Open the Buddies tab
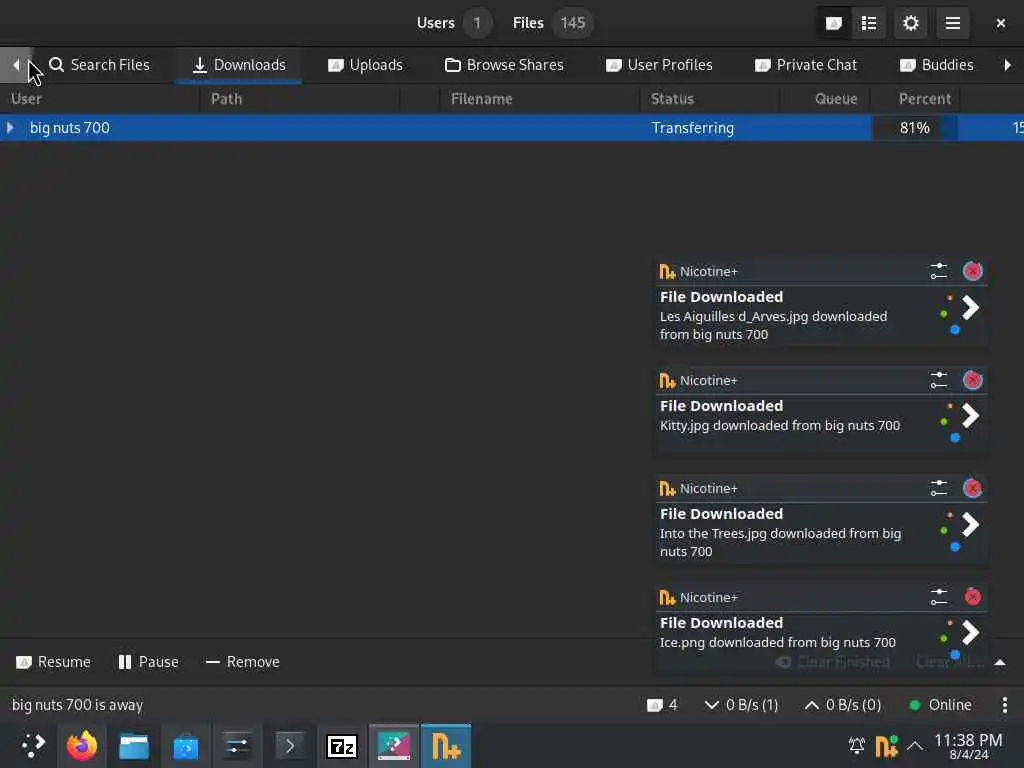This screenshot has width=1024, height=768. click(936, 65)
